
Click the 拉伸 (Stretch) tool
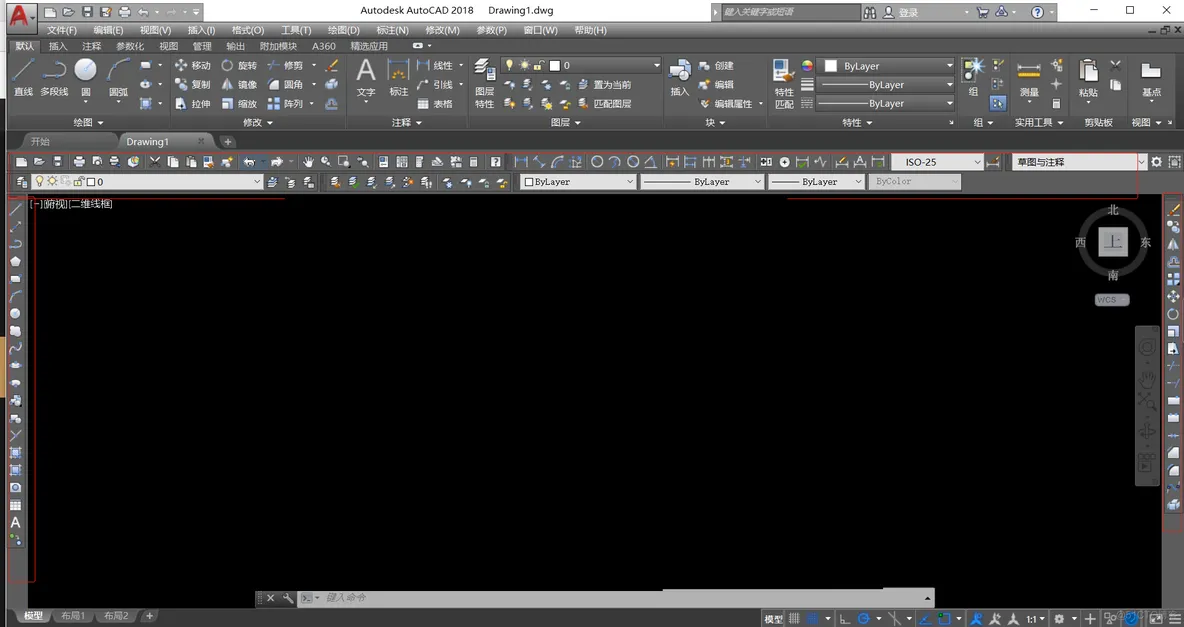193,103
